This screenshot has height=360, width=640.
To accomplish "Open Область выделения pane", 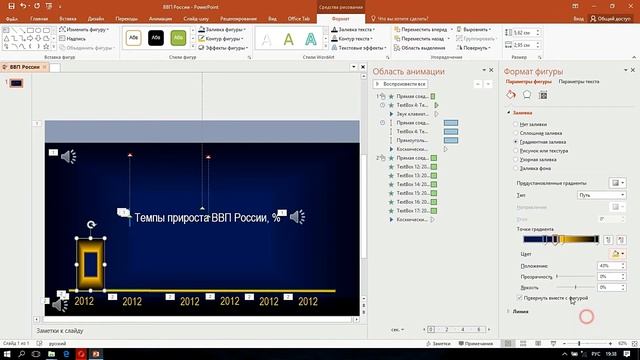I will click(420, 48).
